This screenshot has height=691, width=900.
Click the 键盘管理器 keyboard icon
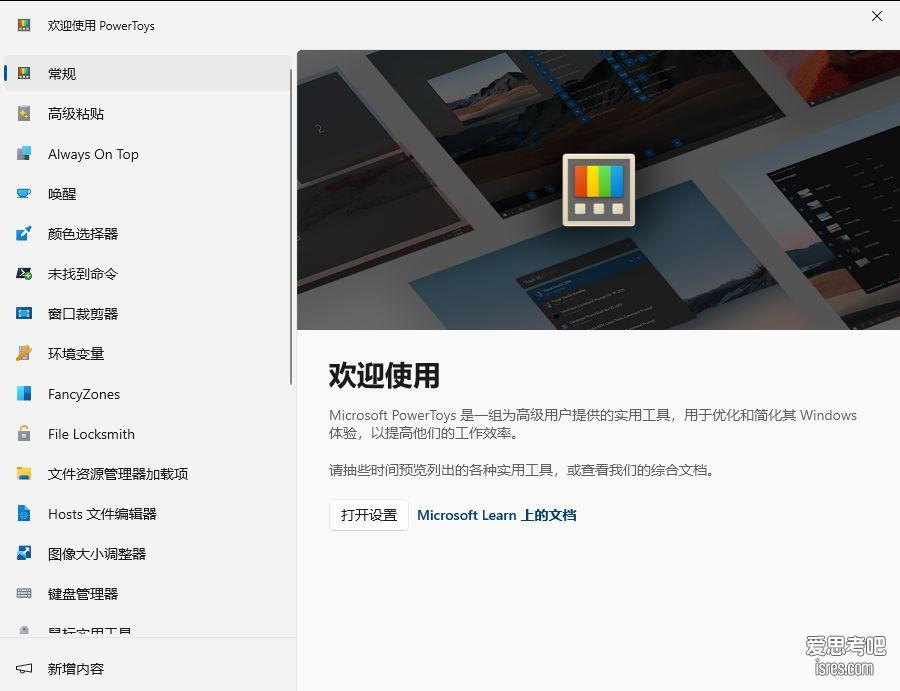[24, 593]
